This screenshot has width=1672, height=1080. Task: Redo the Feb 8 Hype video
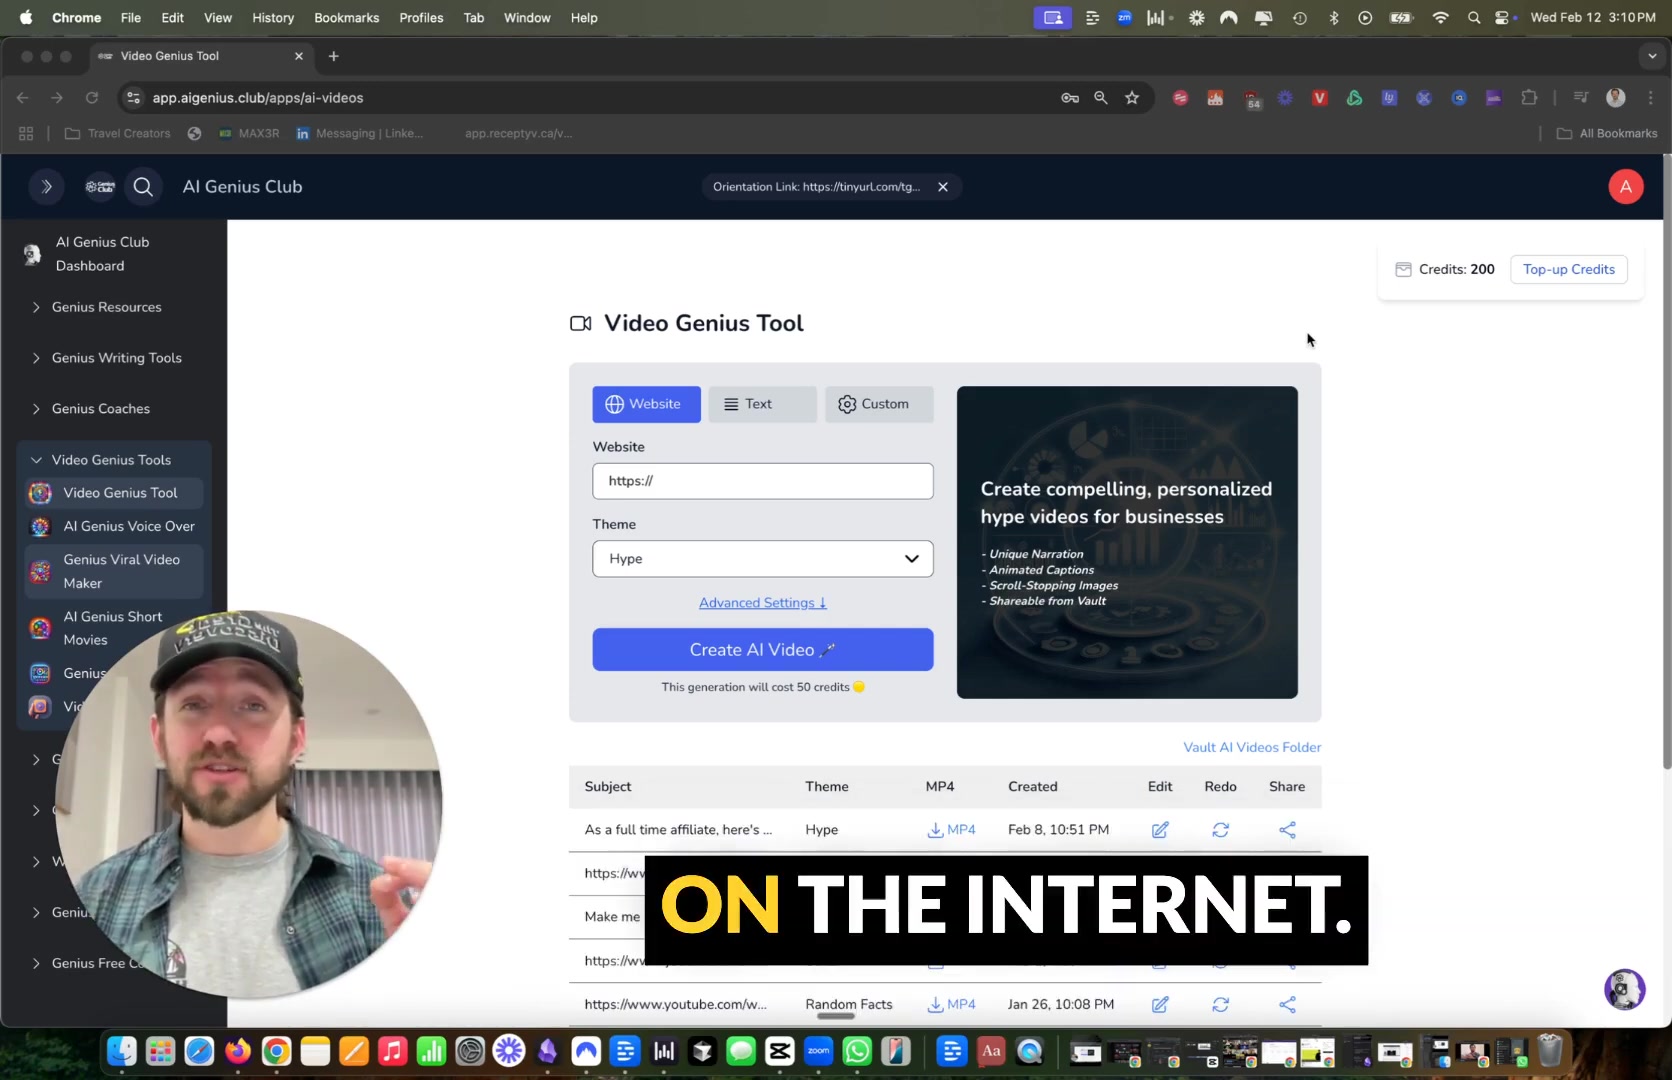coord(1220,830)
